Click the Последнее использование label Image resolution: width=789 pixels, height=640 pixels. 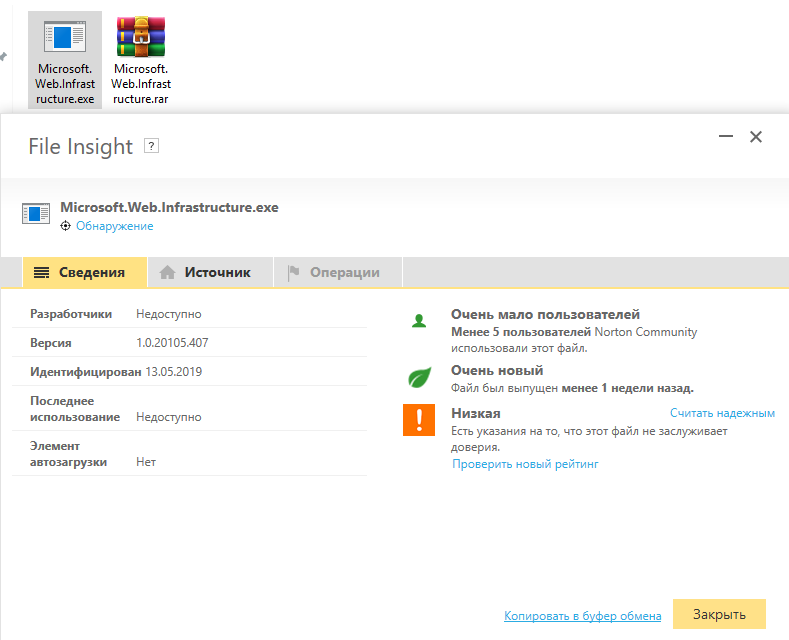click(x=75, y=409)
